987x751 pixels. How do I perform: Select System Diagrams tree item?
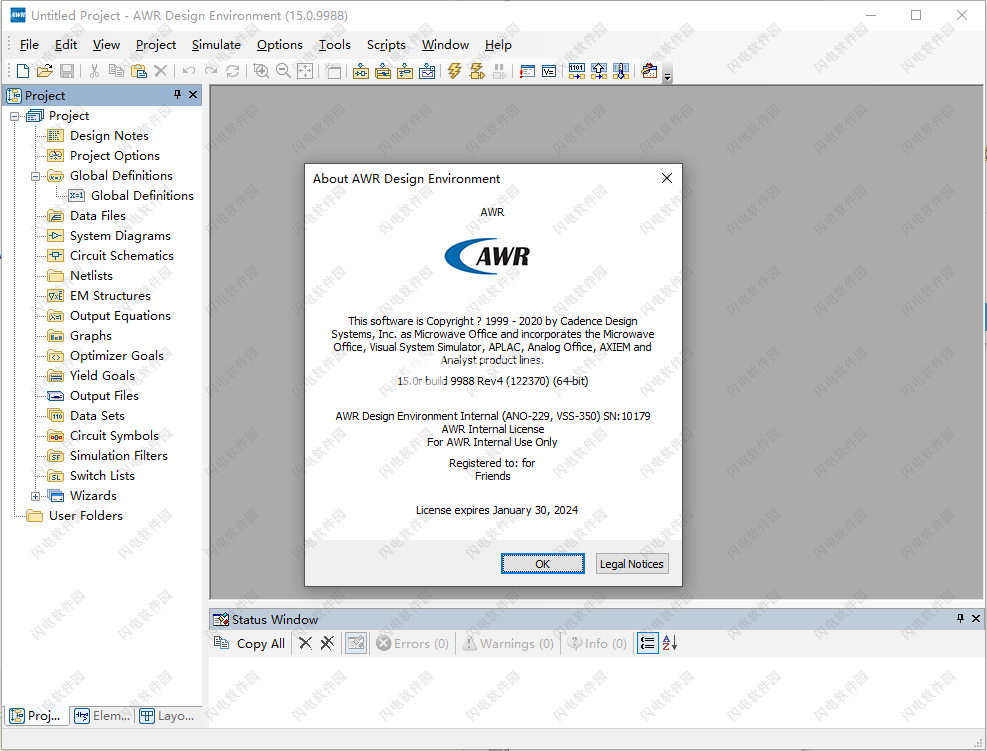point(120,236)
